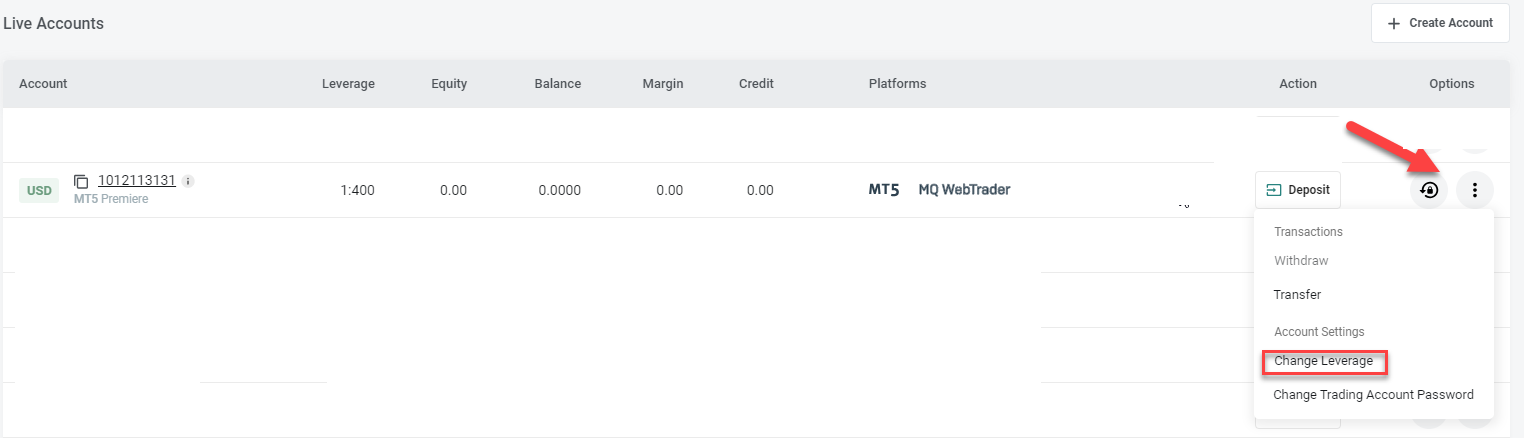
Task: Open the three-dot options menu
Action: tap(1475, 190)
